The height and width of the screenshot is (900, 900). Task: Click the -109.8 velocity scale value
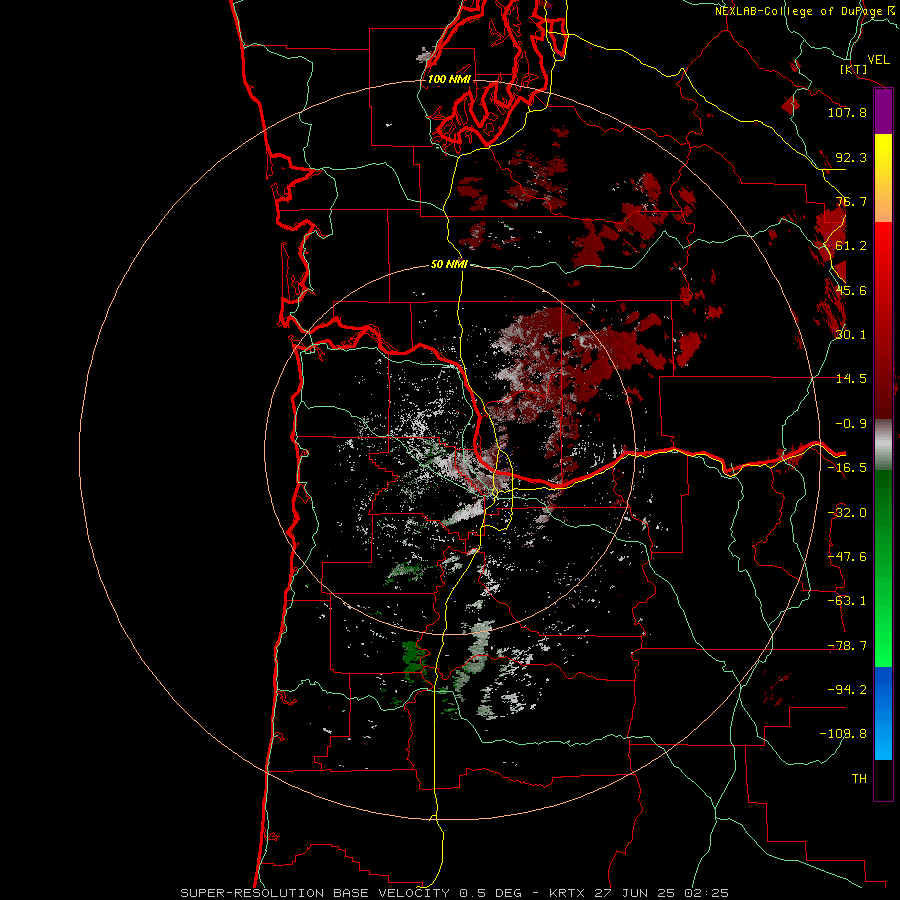tap(843, 734)
